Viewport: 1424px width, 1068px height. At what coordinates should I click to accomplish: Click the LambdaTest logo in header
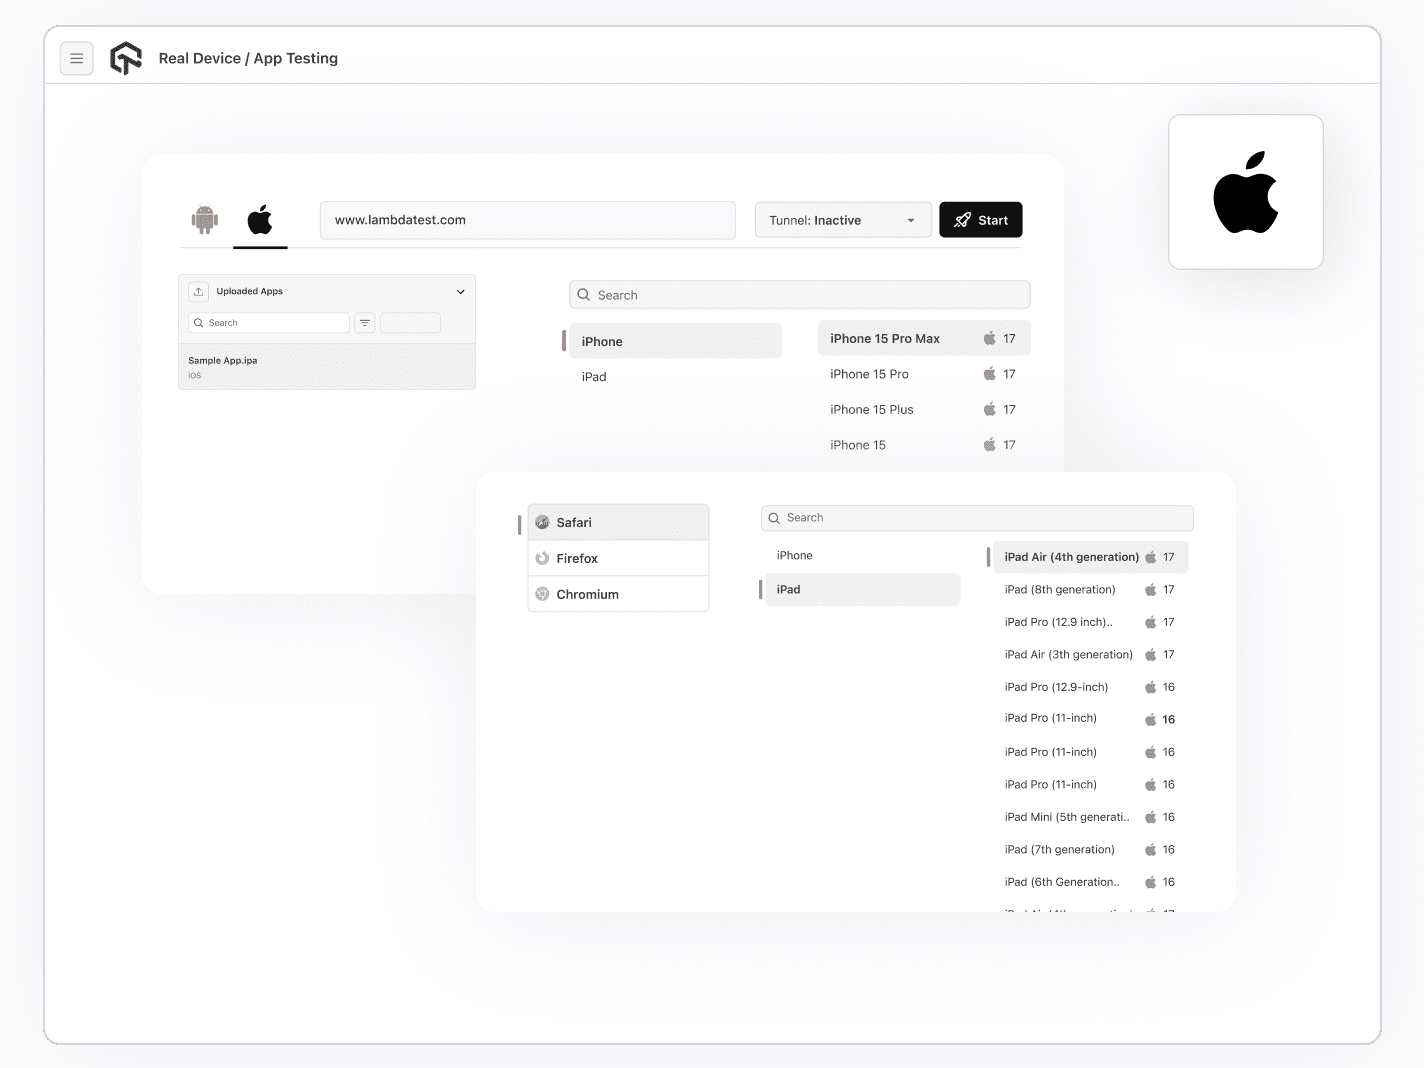click(x=126, y=58)
